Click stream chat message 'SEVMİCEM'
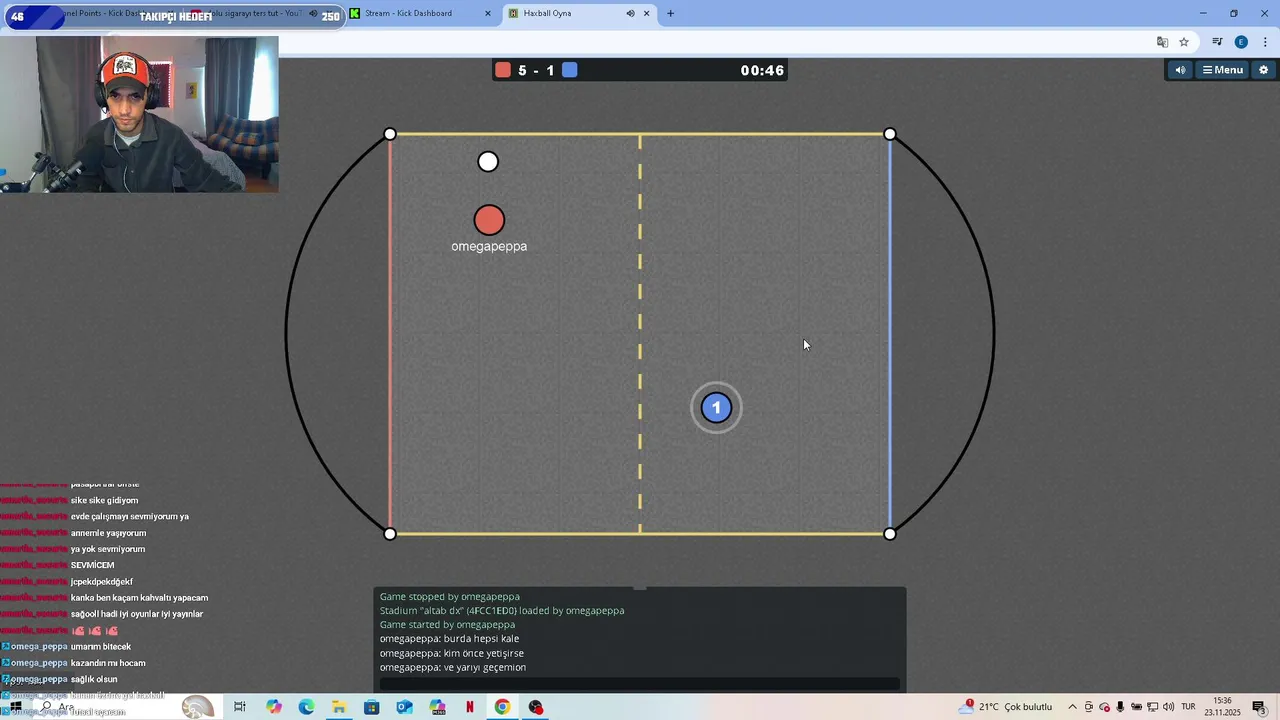Image resolution: width=1280 pixels, height=720 pixels. (x=93, y=565)
